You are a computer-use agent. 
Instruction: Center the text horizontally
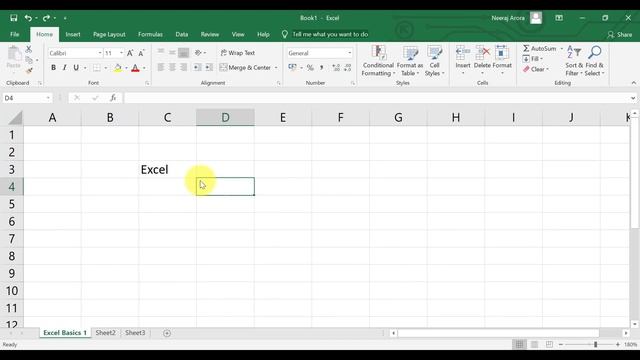coord(172,67)
